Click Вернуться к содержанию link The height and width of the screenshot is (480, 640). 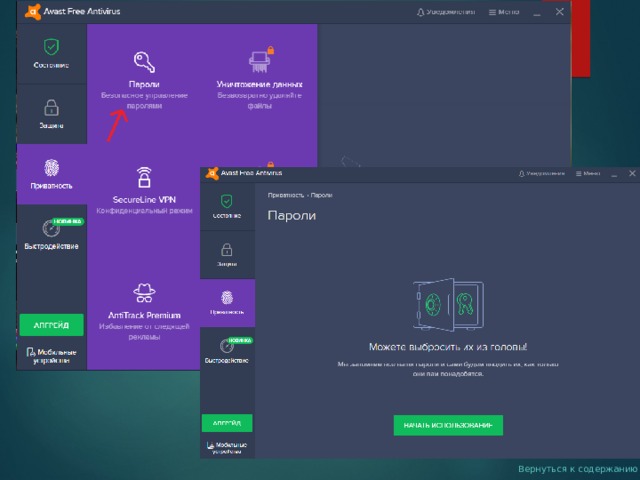point(578,469)
